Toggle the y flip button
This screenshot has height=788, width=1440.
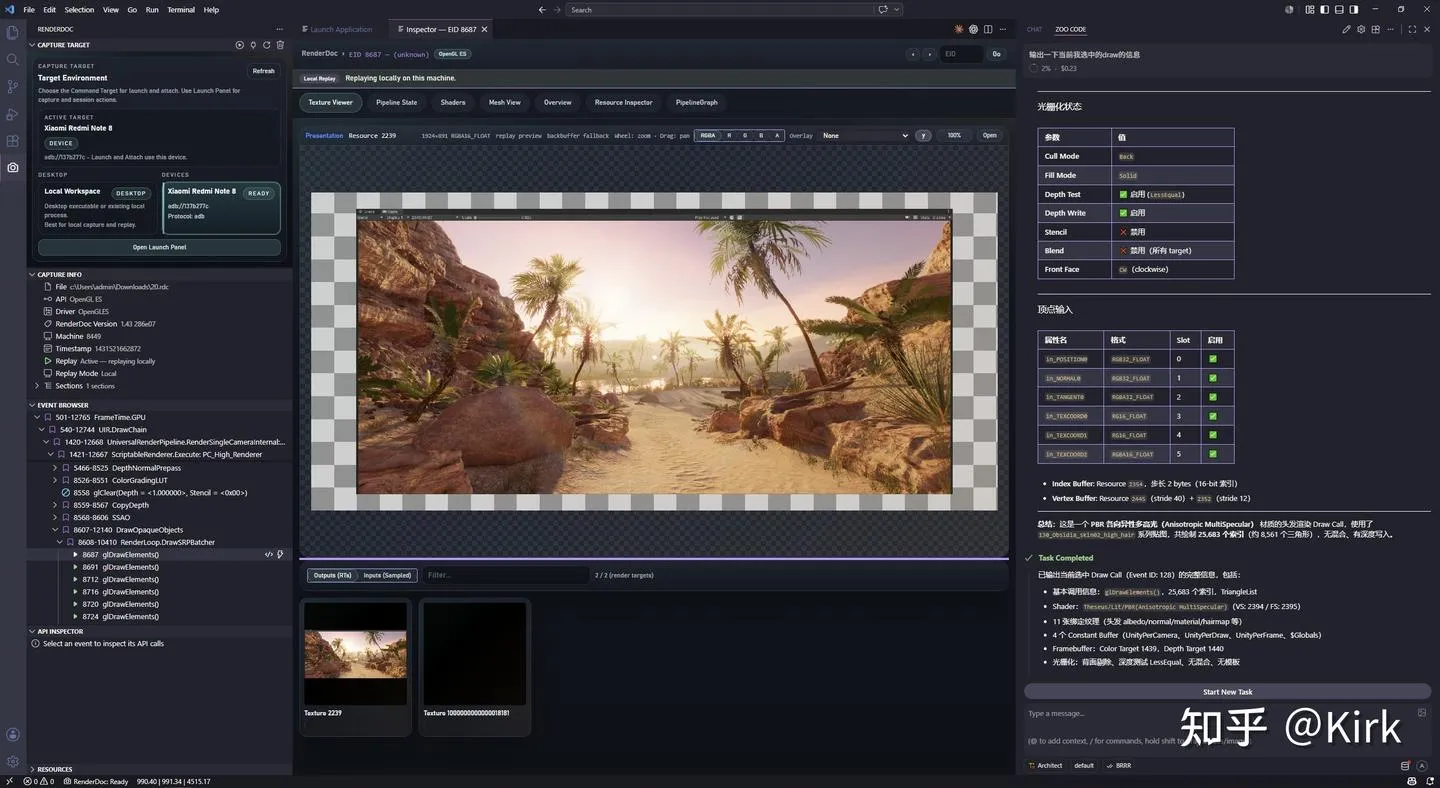point(923,135)
